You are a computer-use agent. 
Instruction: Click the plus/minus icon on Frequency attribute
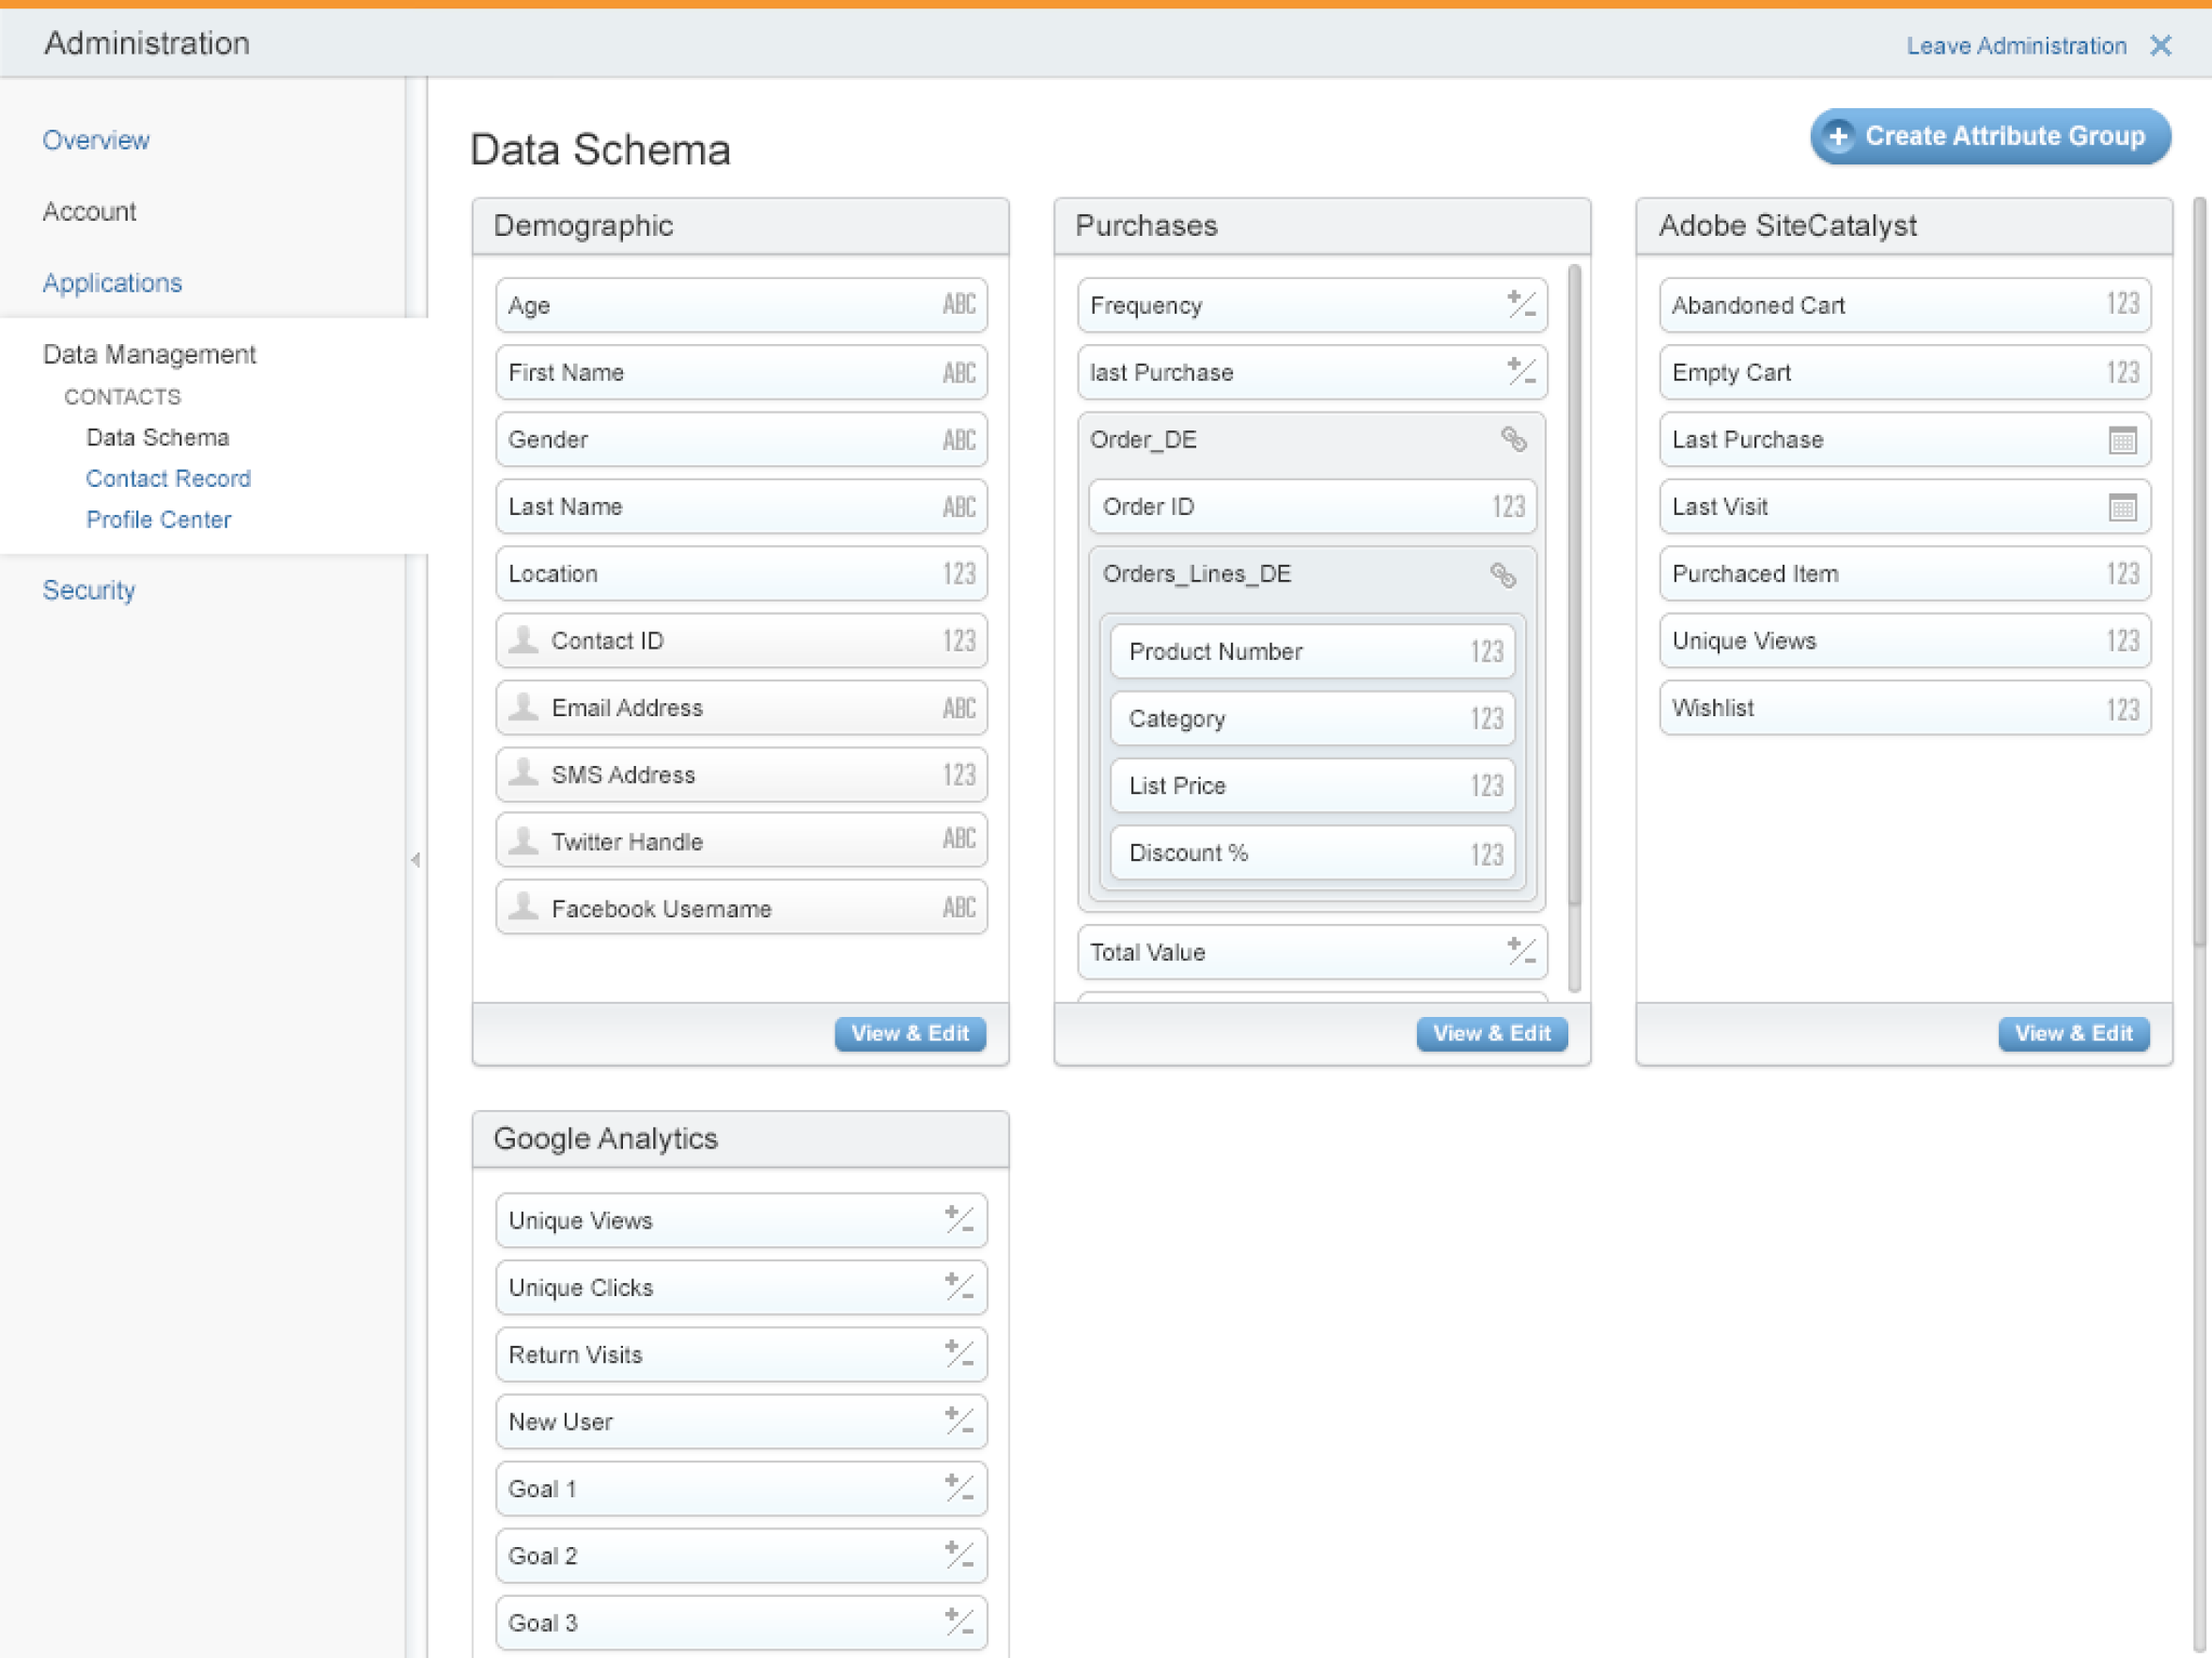[x=1521, y=304]
